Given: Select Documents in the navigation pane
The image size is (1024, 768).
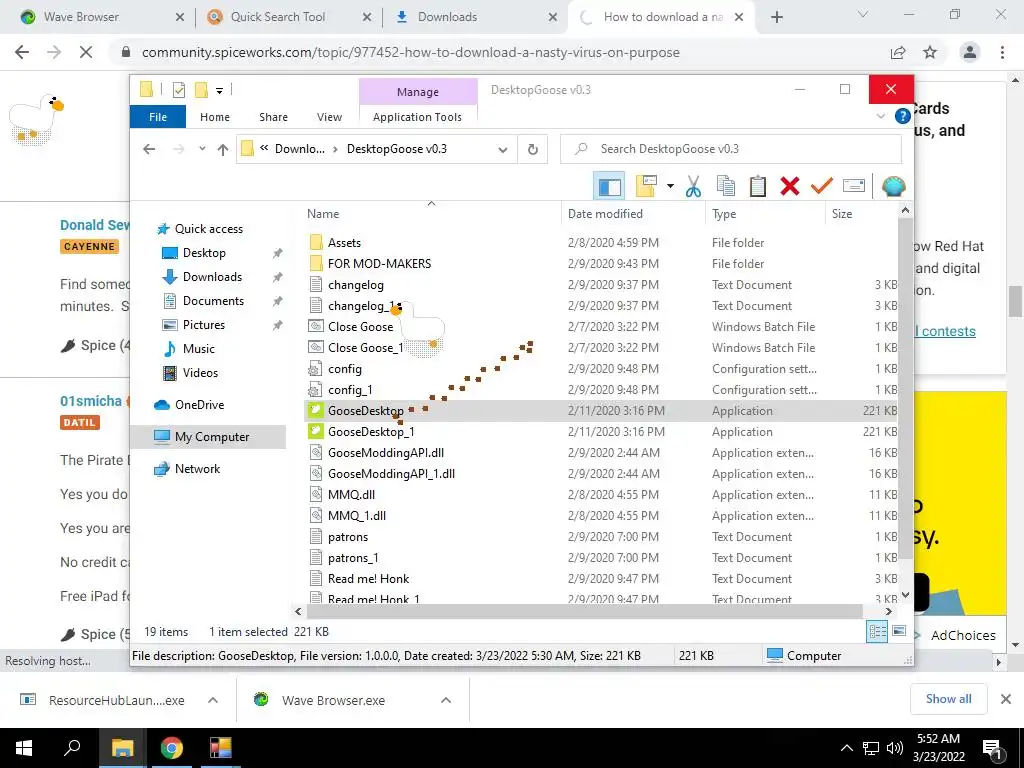Looking at the screenshot, I should (214, 301).
